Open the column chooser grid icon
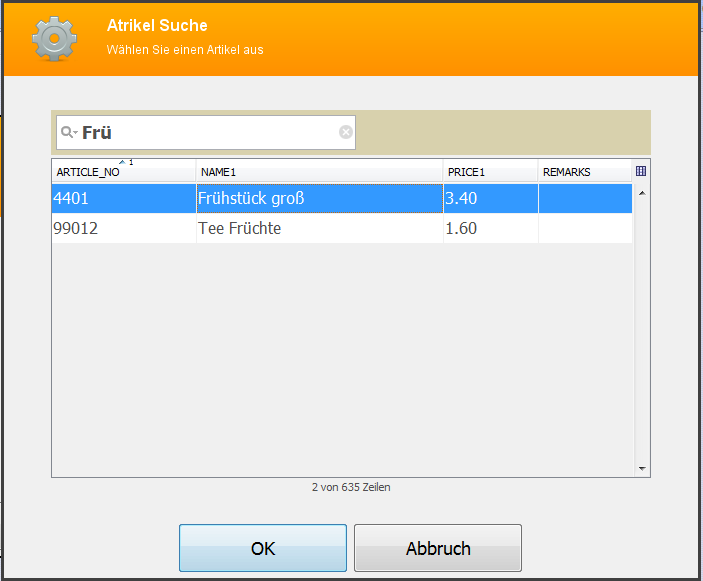 tap(641, 171)
